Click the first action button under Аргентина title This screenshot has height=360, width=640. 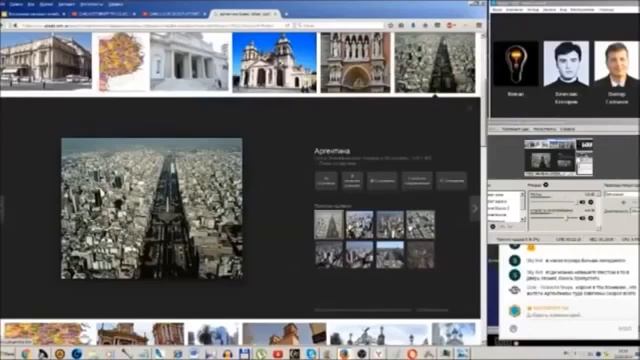coord(326,181)
